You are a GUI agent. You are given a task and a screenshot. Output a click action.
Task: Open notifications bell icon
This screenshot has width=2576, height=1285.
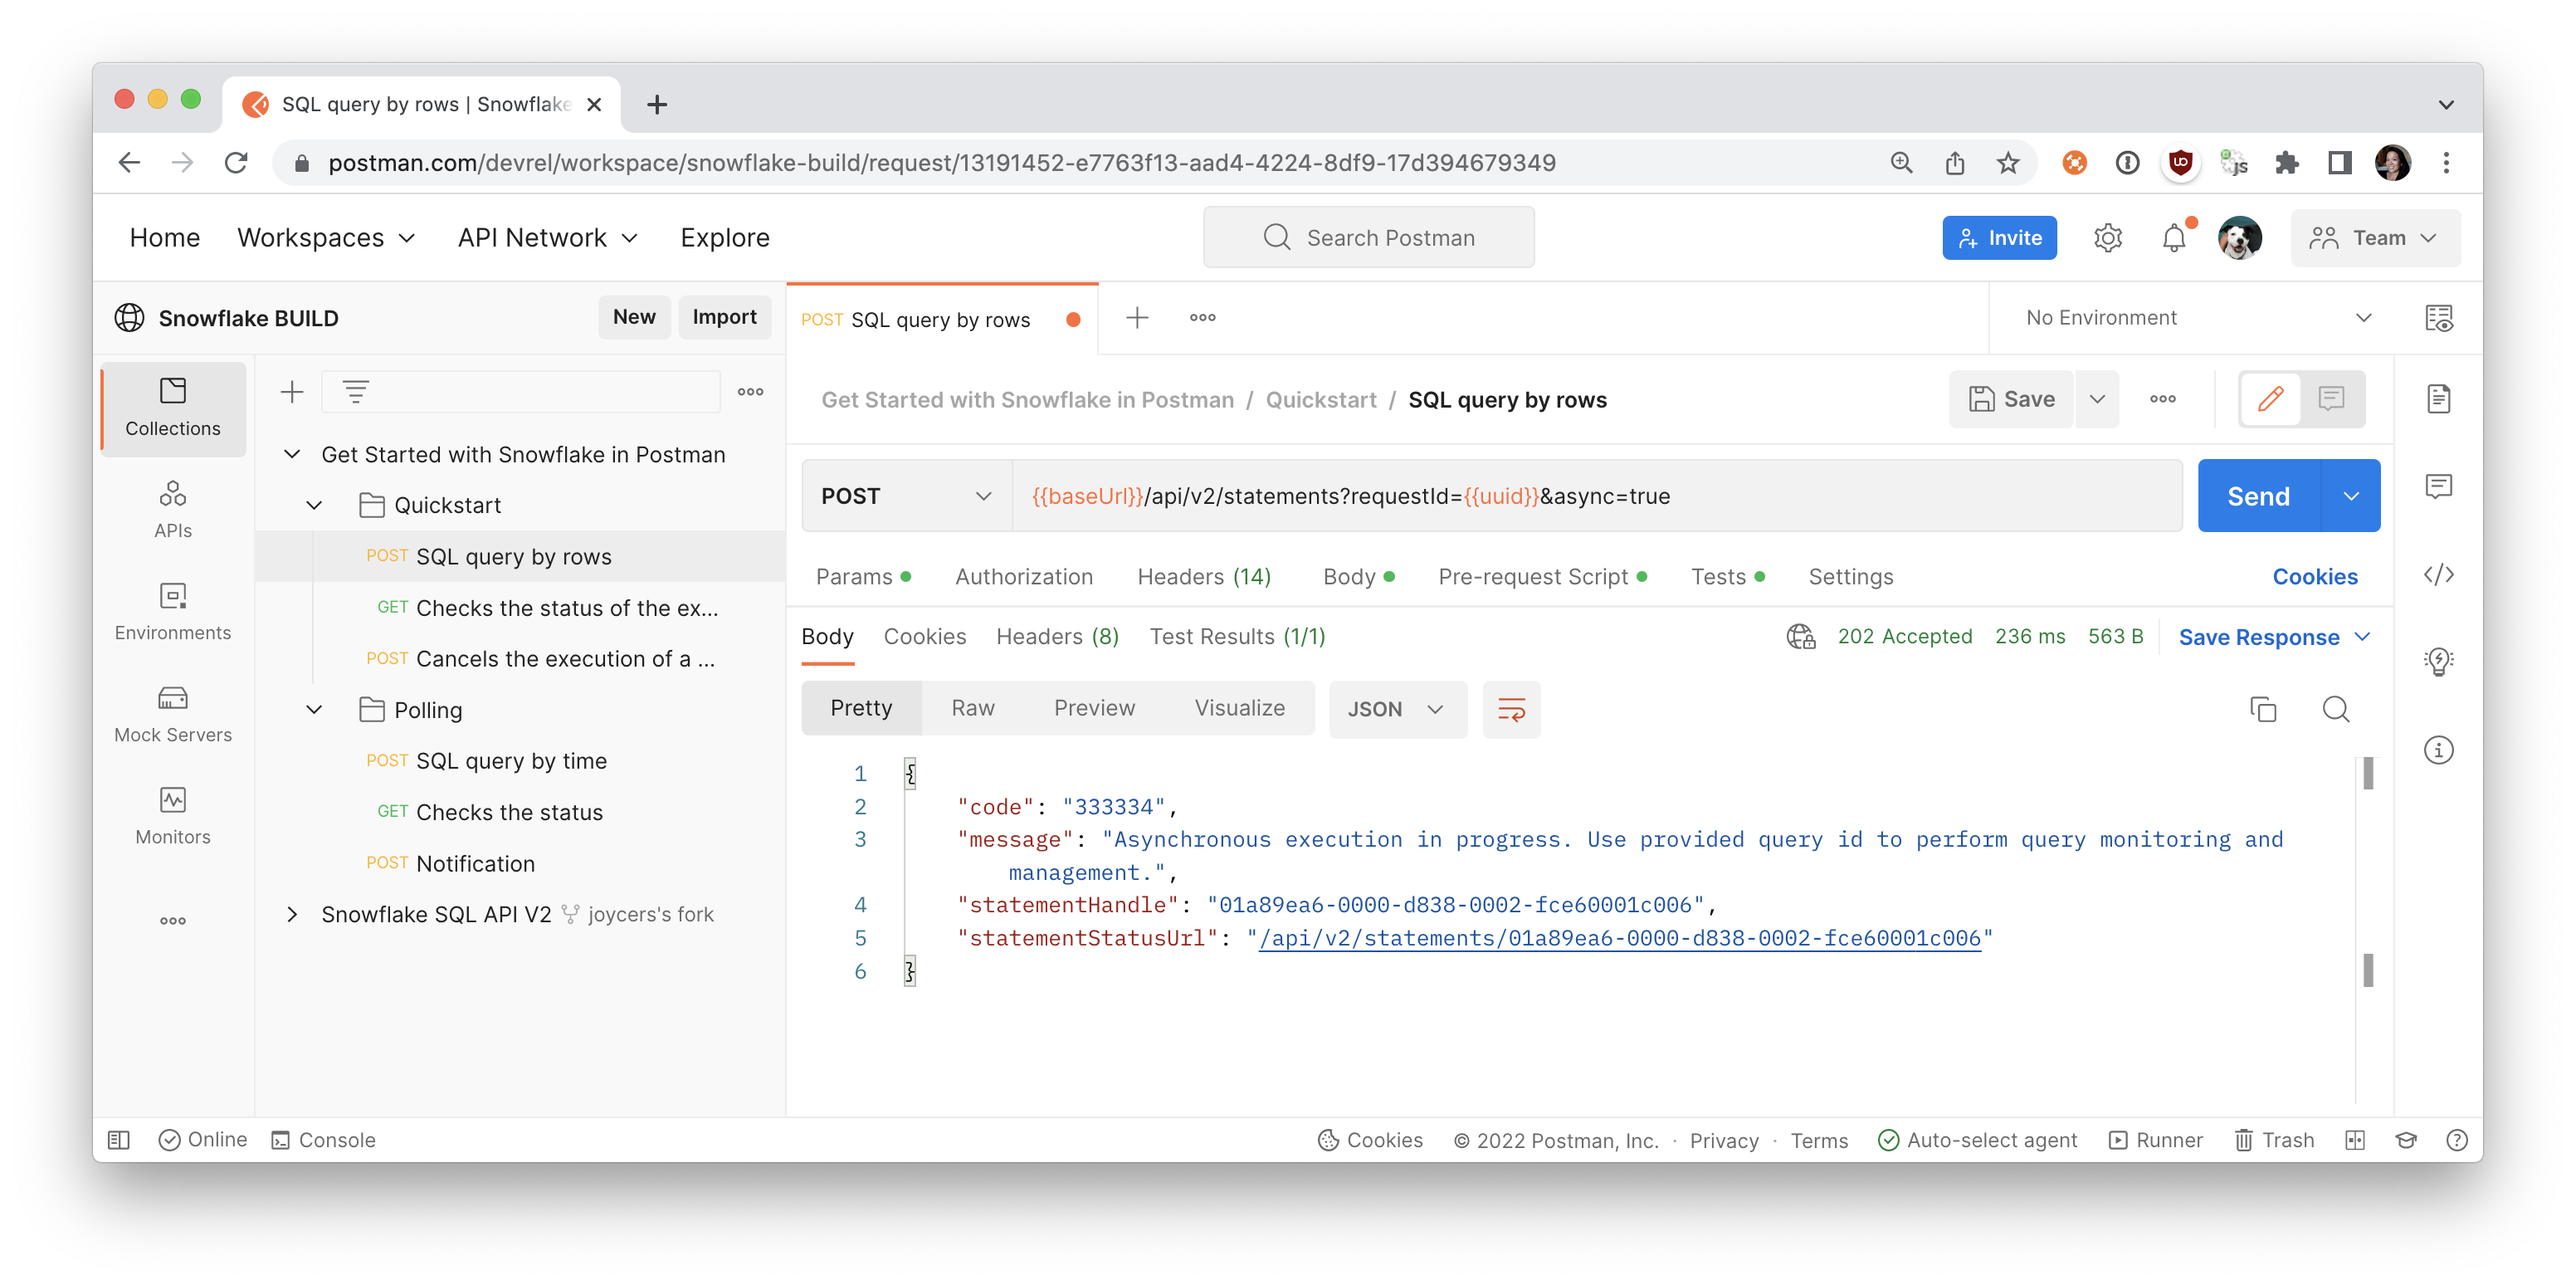click(2173, 238)
